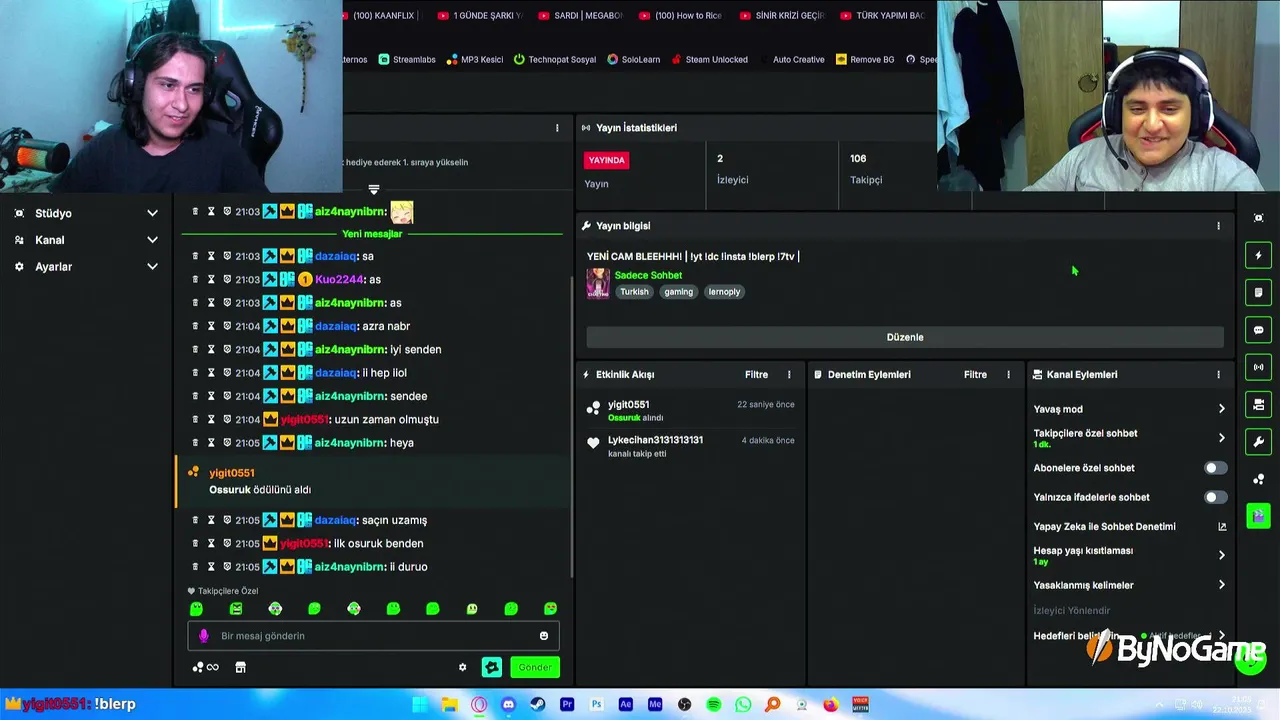
Task: Open Takipçilere özel sohbet options arrow
Action: (x=1221, y=438)
